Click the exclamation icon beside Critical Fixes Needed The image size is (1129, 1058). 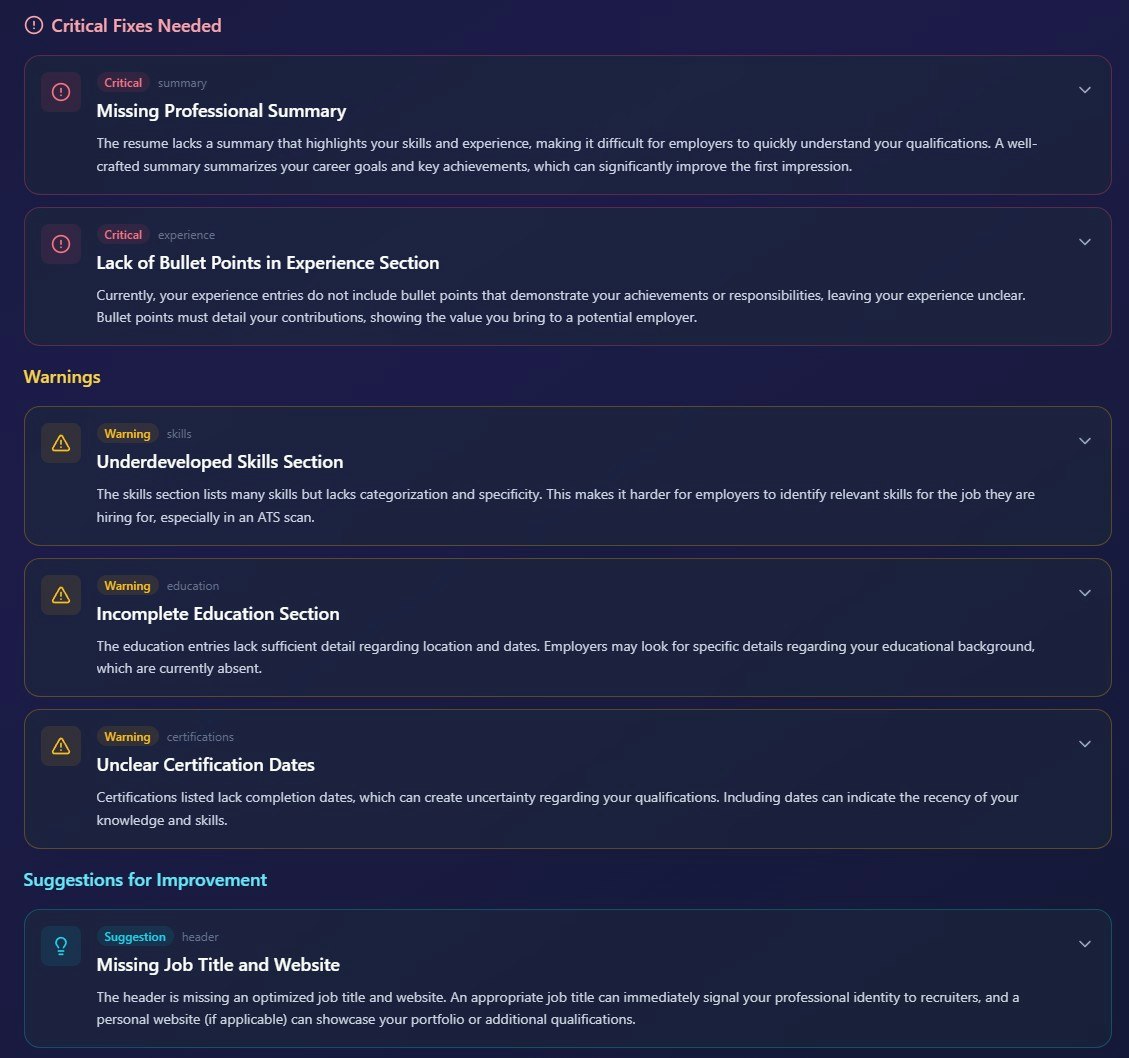pyautogui.click(x=33, y=25)
